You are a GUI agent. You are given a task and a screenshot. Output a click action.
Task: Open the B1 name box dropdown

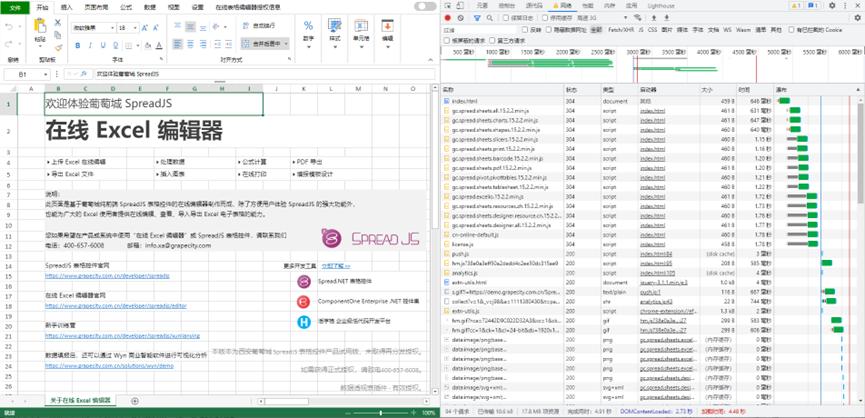tap(46, 73)
